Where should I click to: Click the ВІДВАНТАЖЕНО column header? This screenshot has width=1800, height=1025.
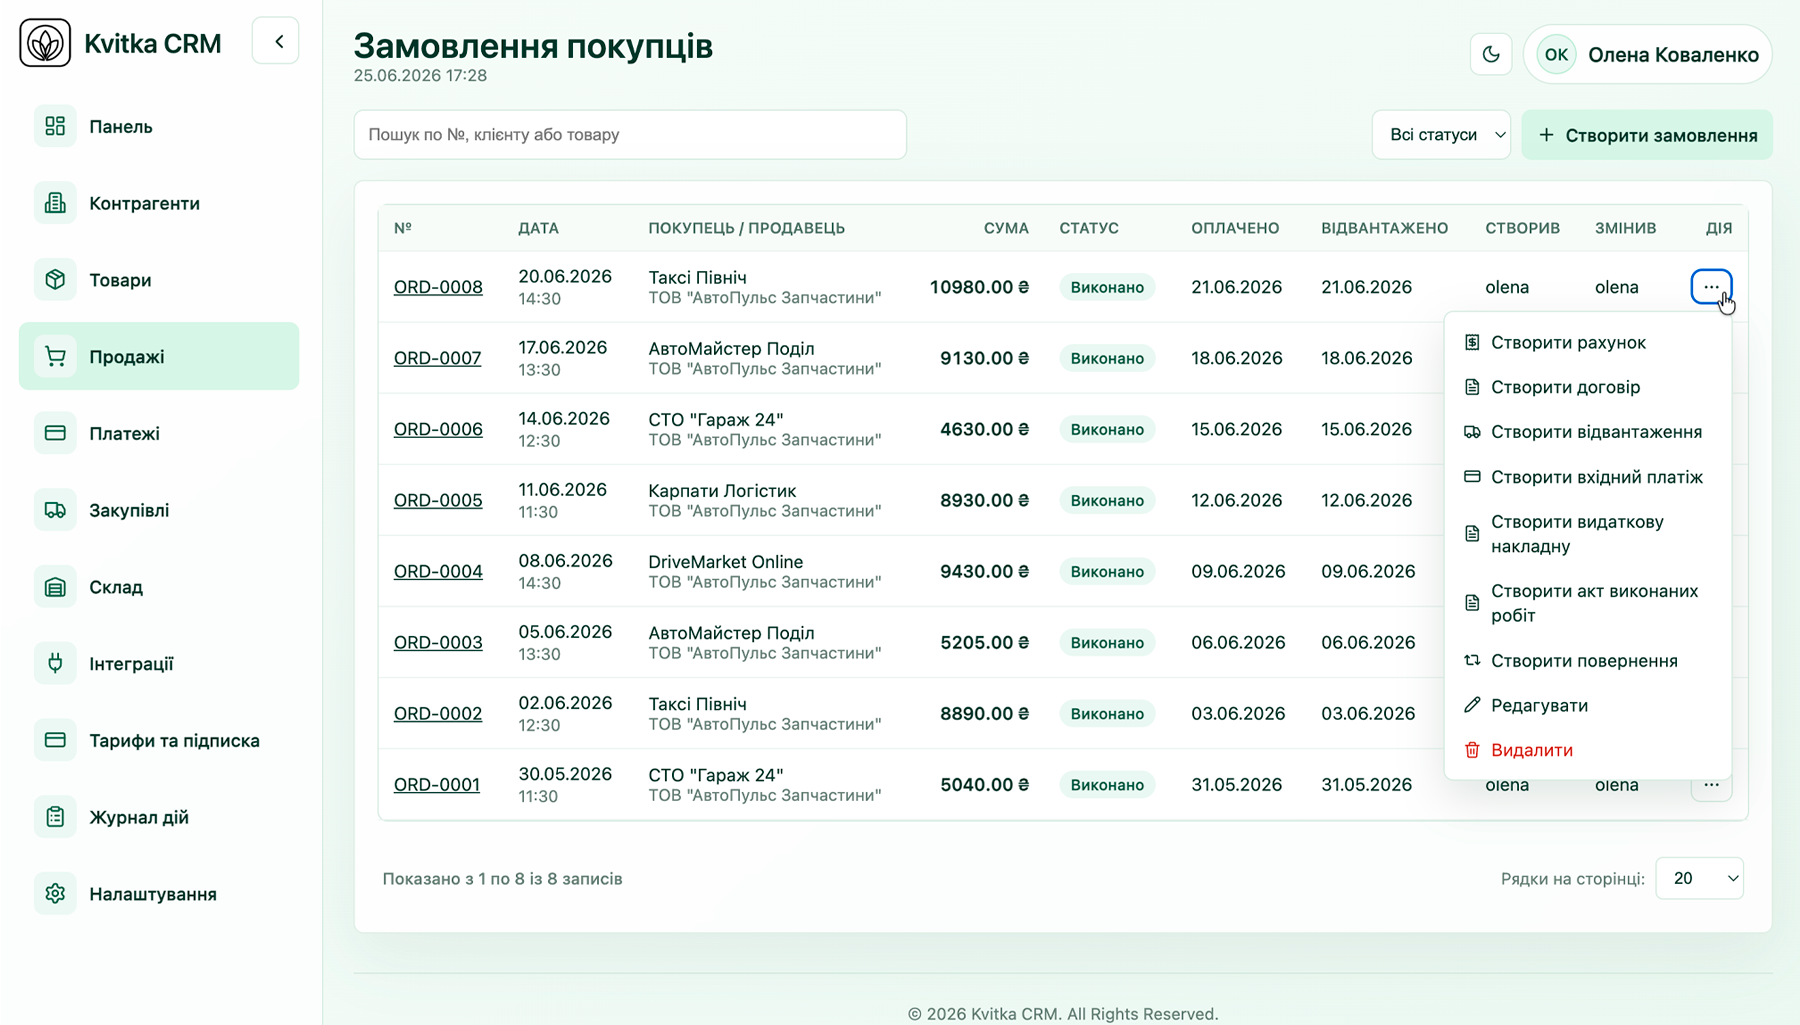pyautogui.click(x=1384, y=228)
